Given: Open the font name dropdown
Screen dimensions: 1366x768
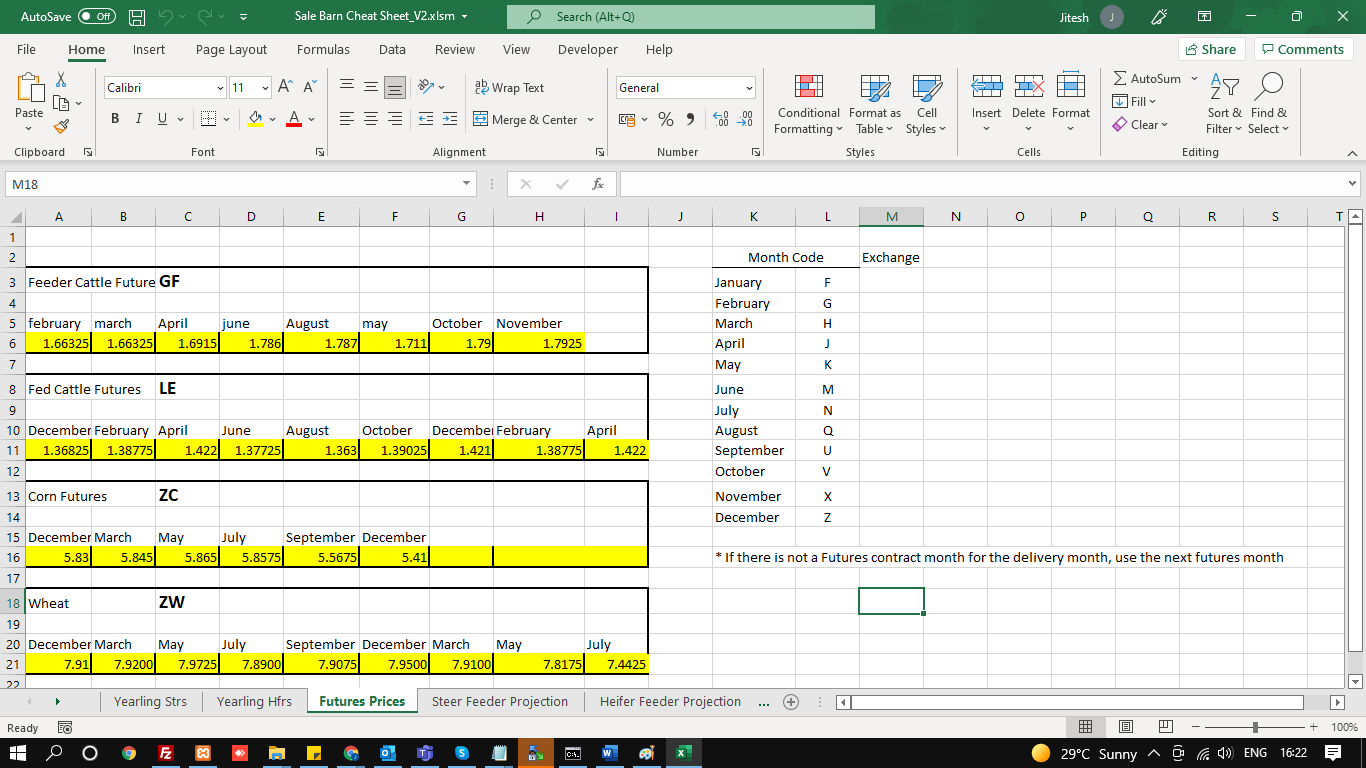Looking at the screenshot, I should point(219,88).
